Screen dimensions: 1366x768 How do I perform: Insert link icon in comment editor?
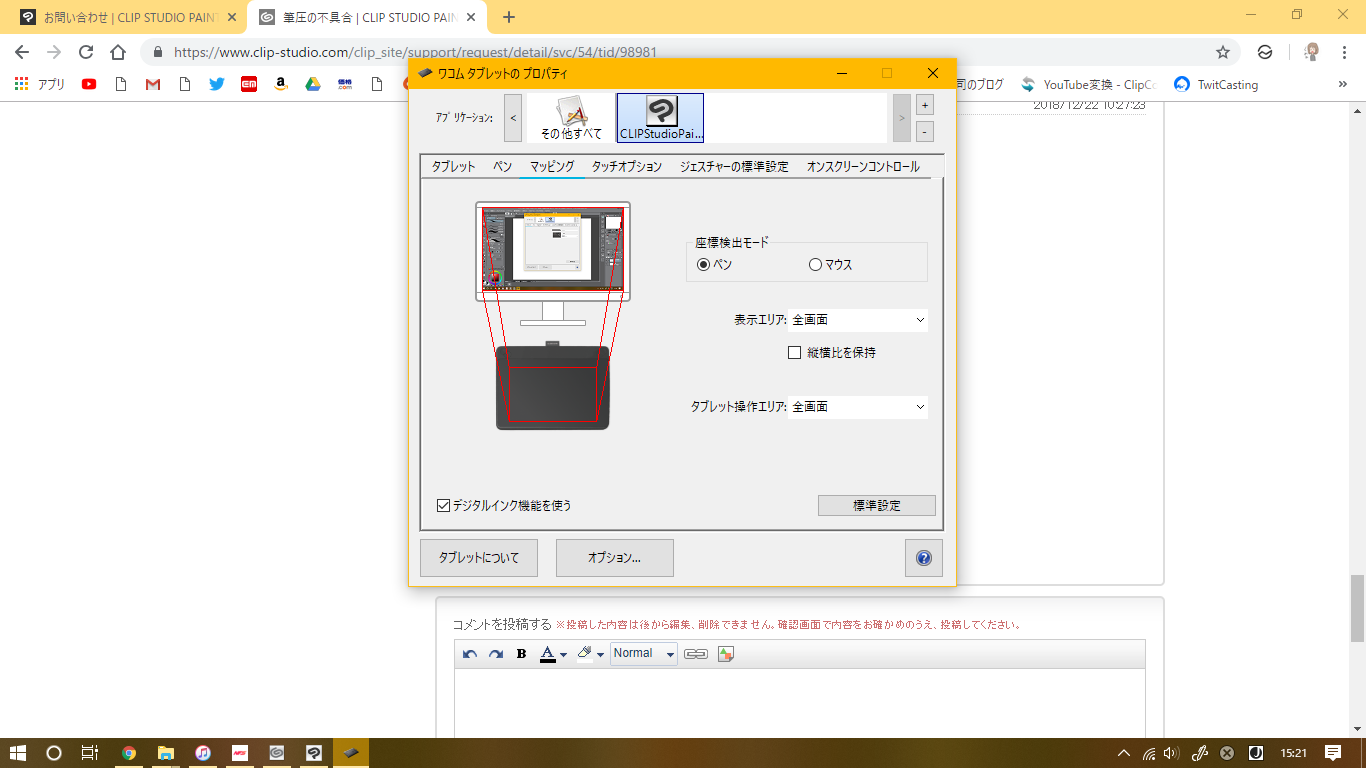pyautogui.click(x=696, y=654)
